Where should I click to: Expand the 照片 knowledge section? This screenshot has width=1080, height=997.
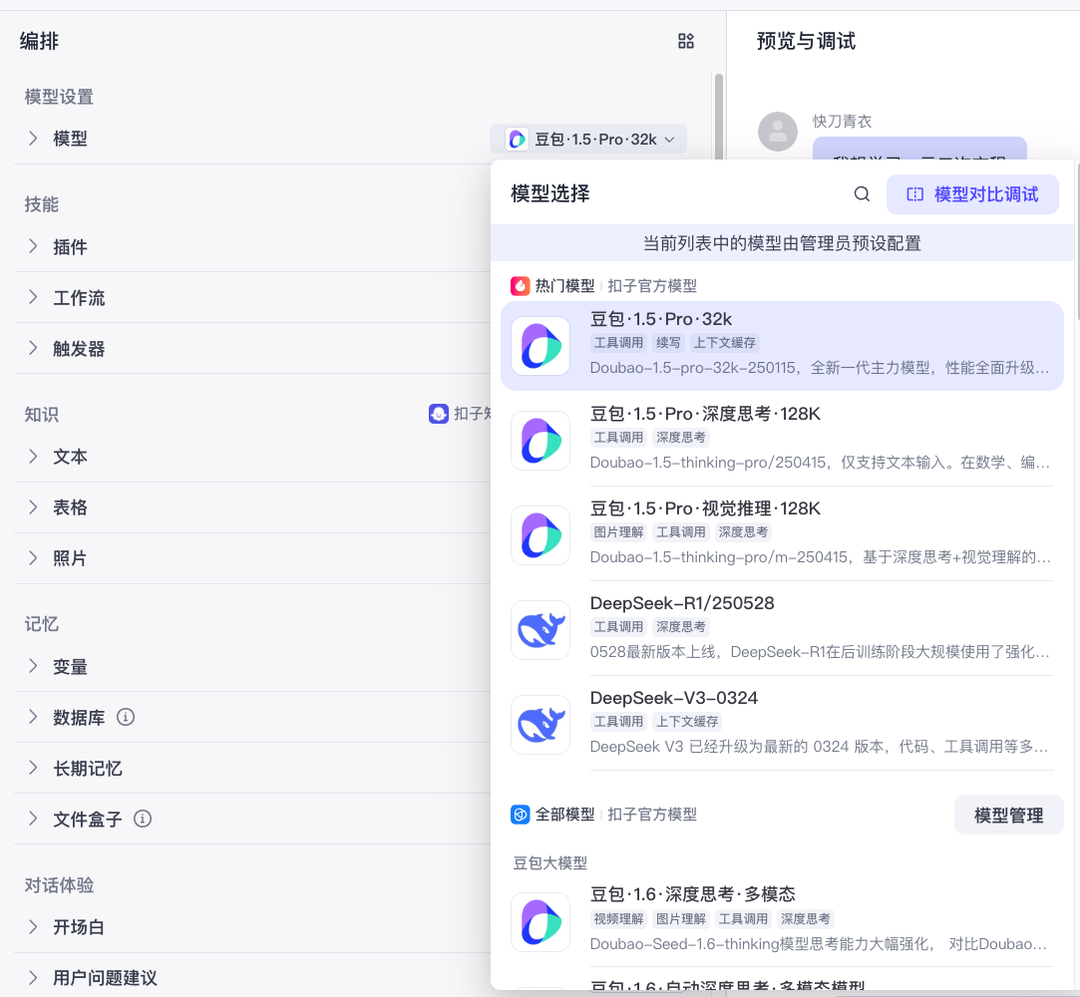pyautogui.click(x=33, y=558)
